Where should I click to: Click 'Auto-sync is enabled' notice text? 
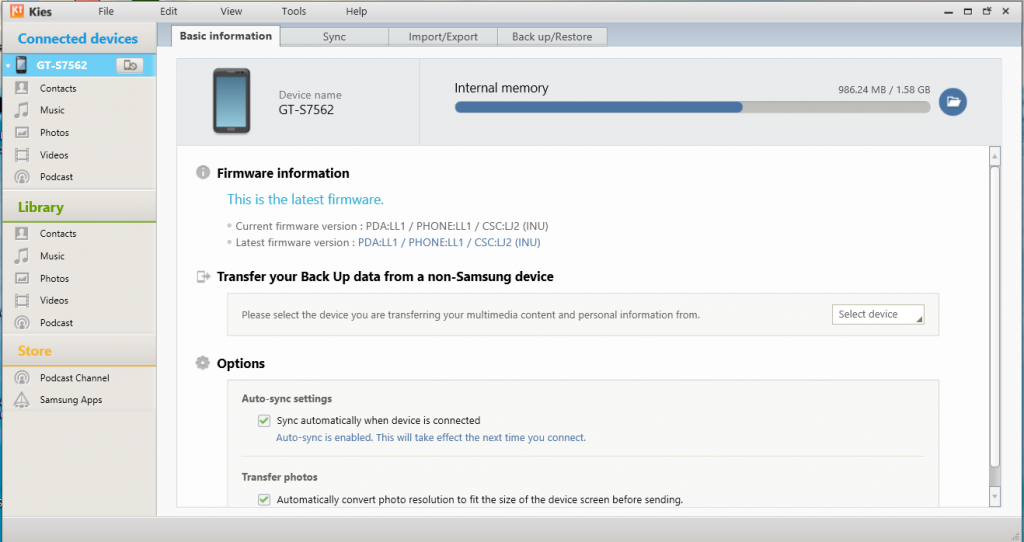coord(430,438)
